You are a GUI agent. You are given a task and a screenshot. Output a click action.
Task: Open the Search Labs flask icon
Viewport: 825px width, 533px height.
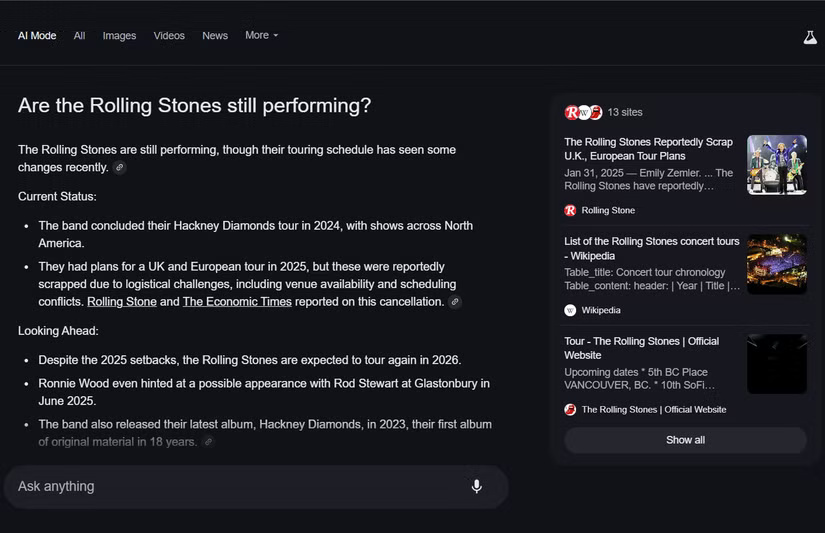tap(810, 37)
